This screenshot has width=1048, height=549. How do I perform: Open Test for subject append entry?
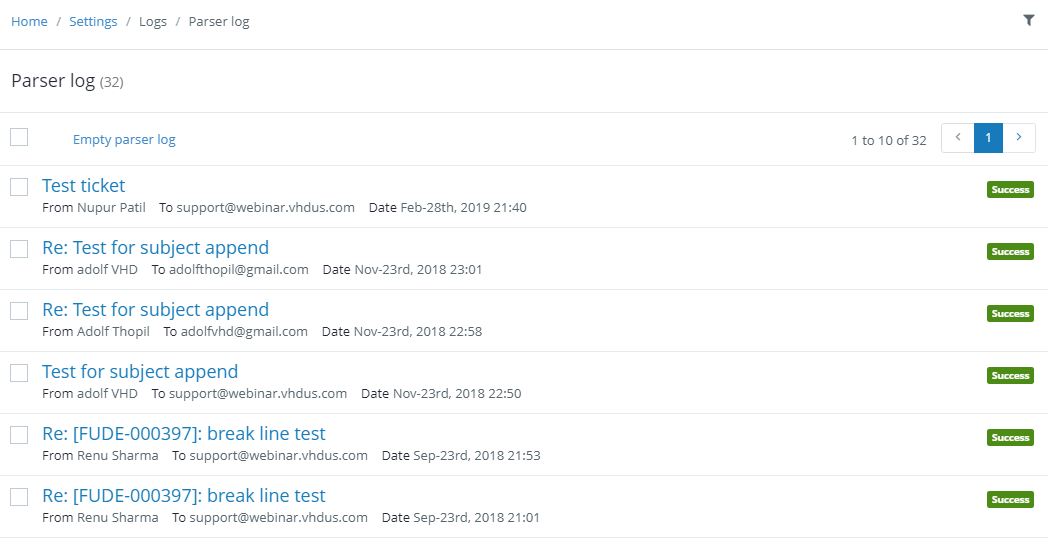(140, 372)
